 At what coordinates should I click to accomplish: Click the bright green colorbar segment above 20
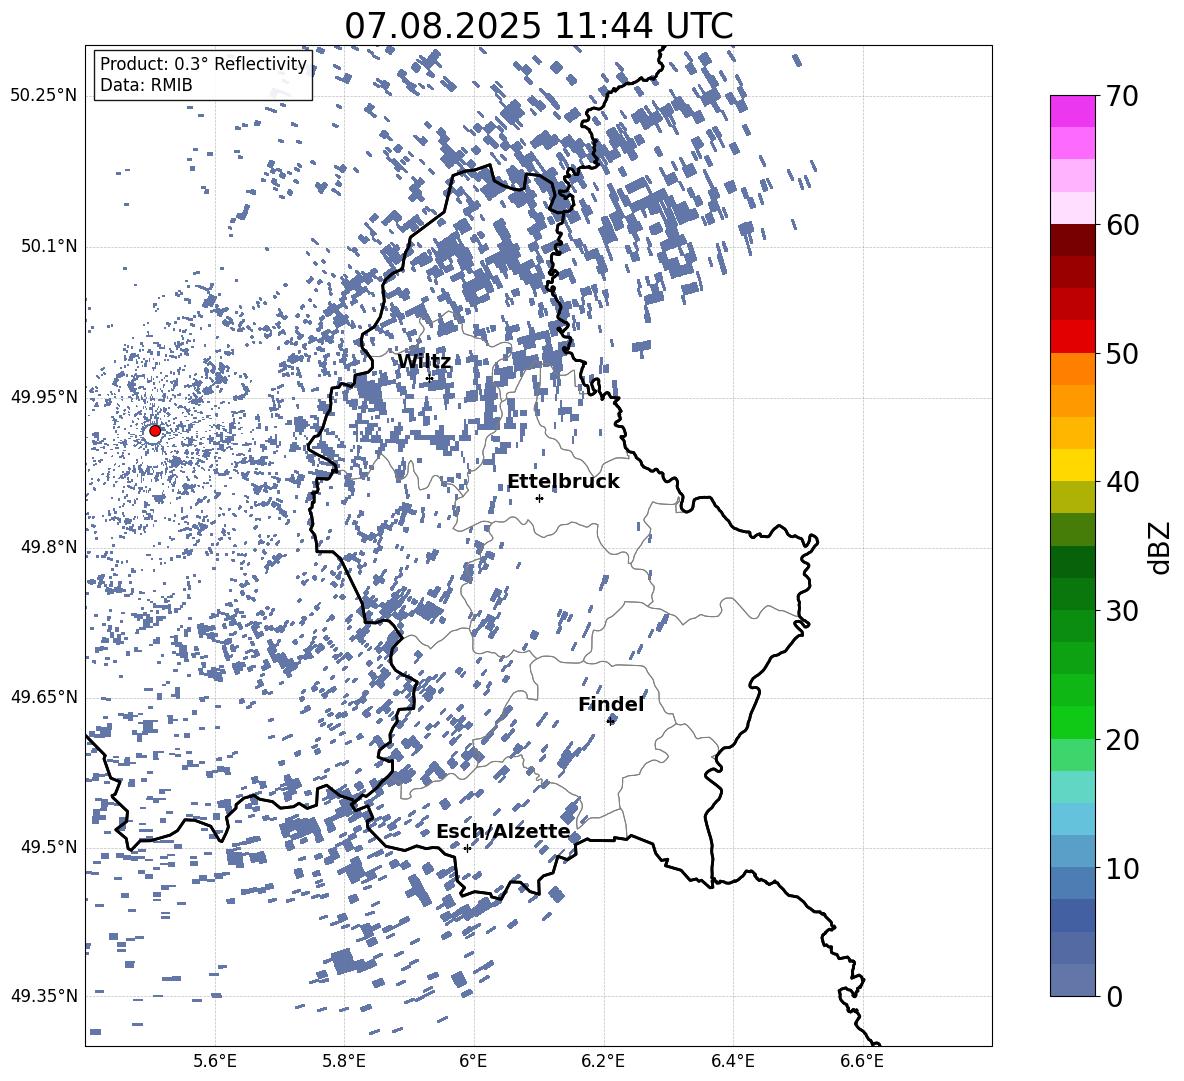[x=1072, y=722]
